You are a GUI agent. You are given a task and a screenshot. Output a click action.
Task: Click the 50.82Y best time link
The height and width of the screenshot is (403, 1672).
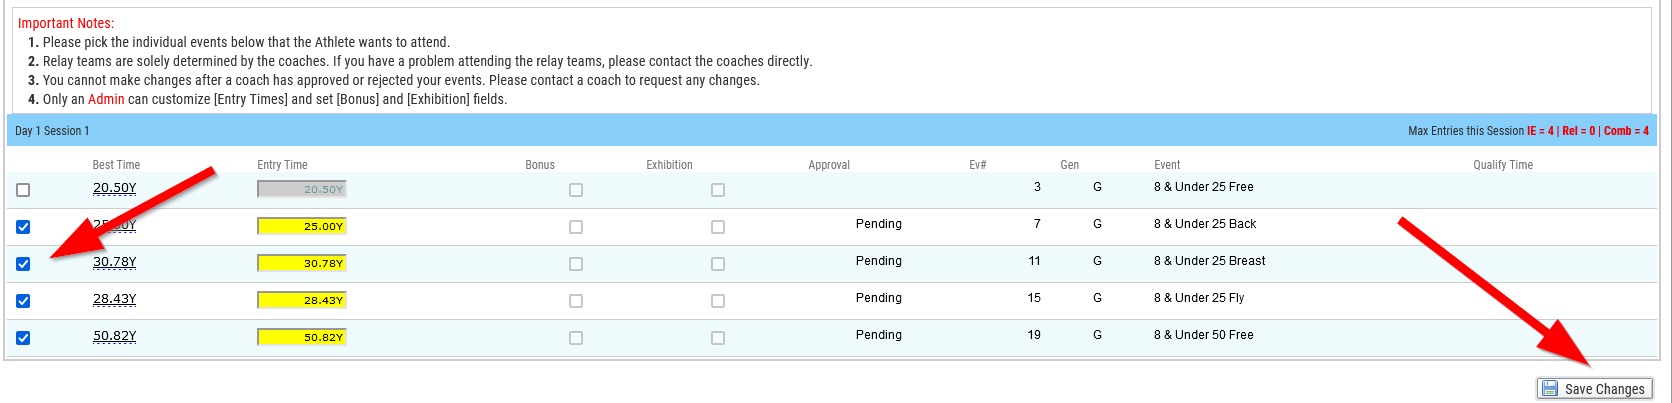(114, 336)
